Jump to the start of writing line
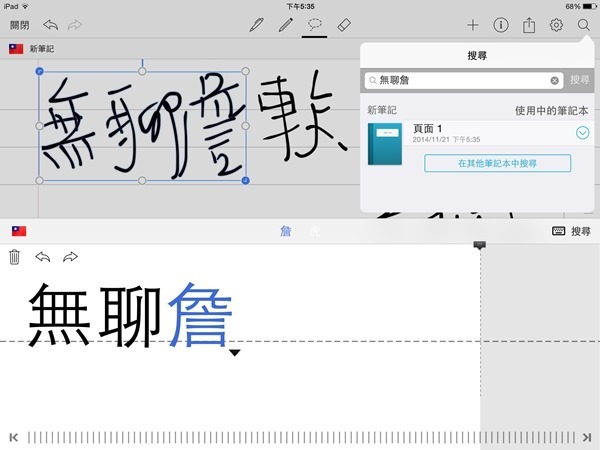This screenshot has height=450, width=600. (13, 437)
